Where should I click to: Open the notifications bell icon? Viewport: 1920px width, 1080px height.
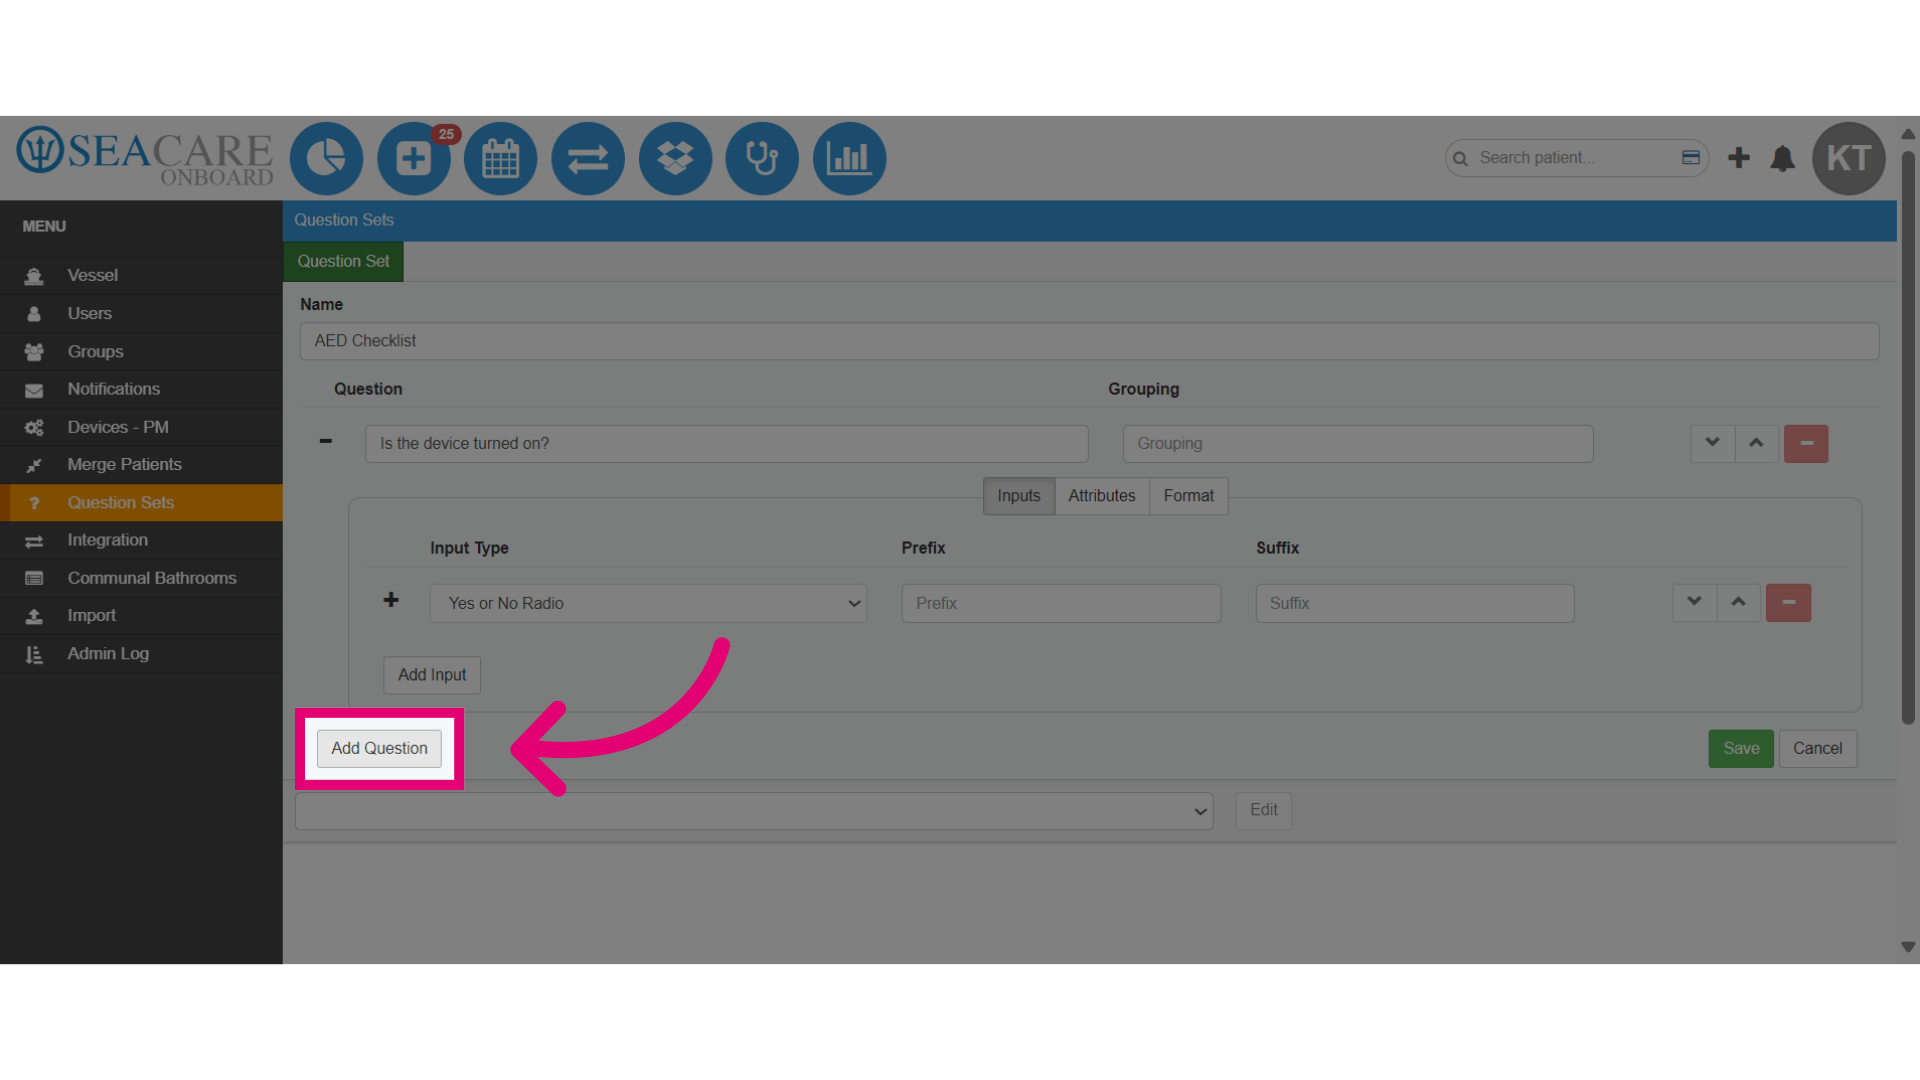[x=1782, y=158]
